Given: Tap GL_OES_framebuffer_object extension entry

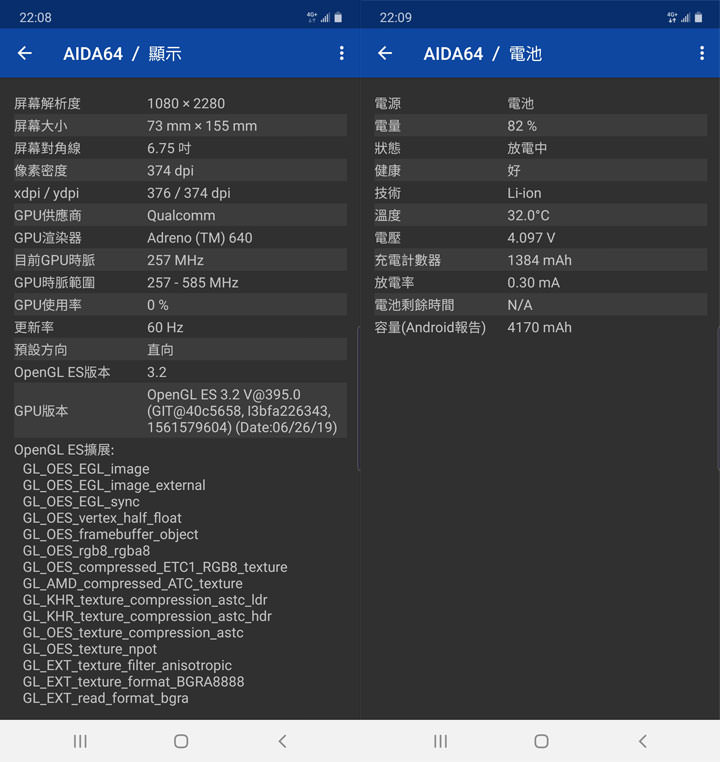Looking at the screenshot, I should tap(110, 534).
